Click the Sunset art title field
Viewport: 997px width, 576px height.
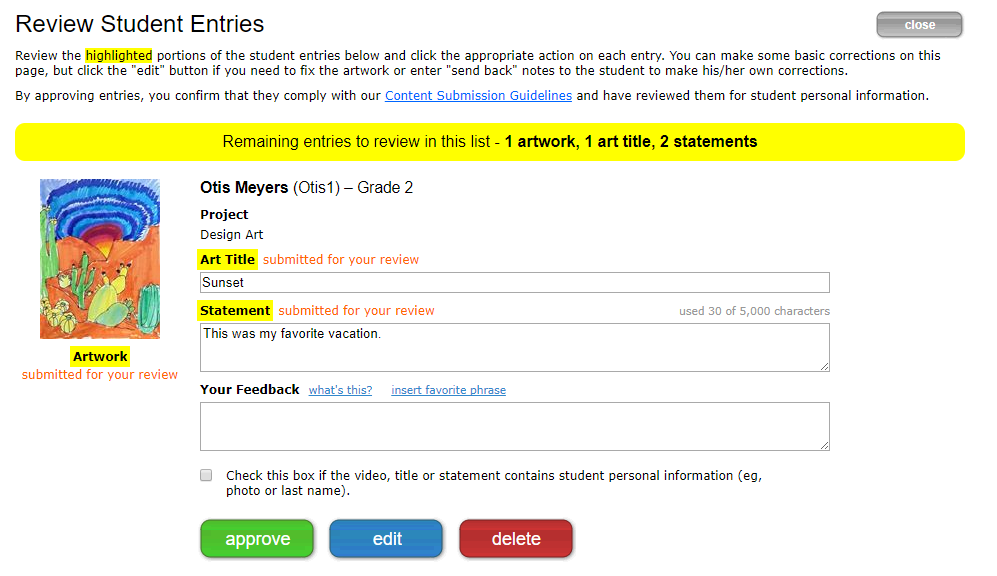(x=514, y=282)
